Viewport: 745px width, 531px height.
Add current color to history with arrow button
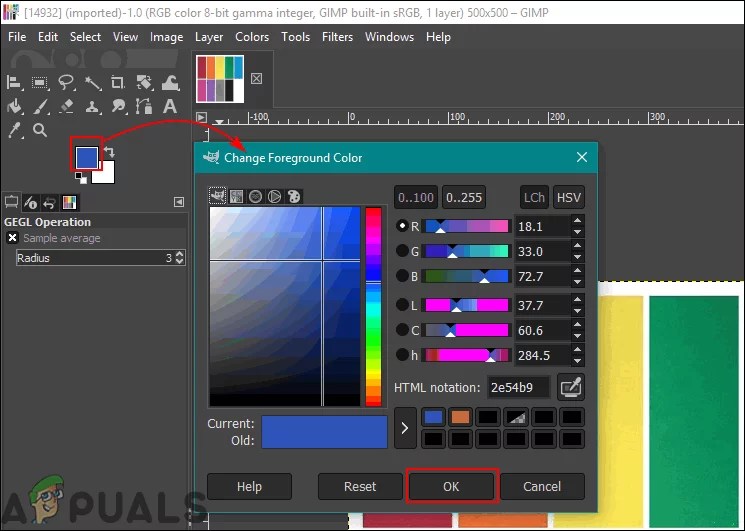(405, 428)
